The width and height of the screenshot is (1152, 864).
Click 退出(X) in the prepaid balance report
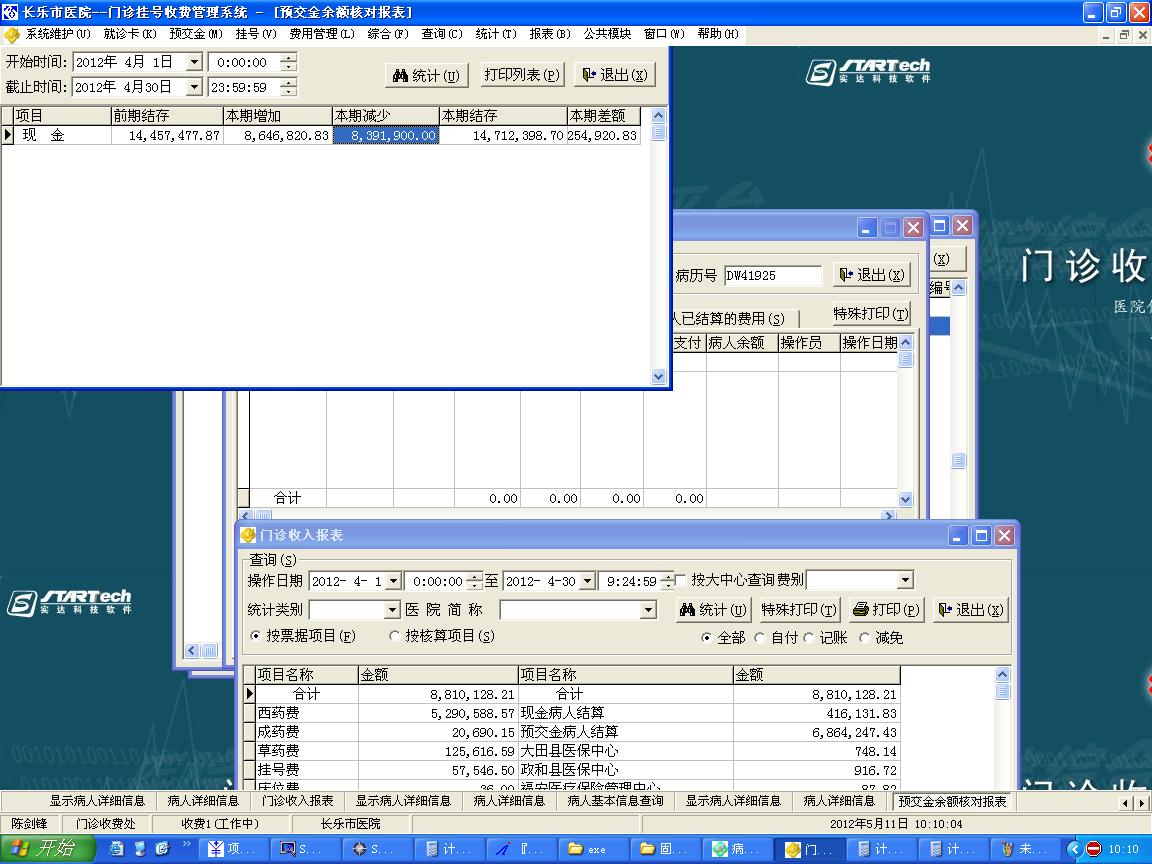point(615,75)
